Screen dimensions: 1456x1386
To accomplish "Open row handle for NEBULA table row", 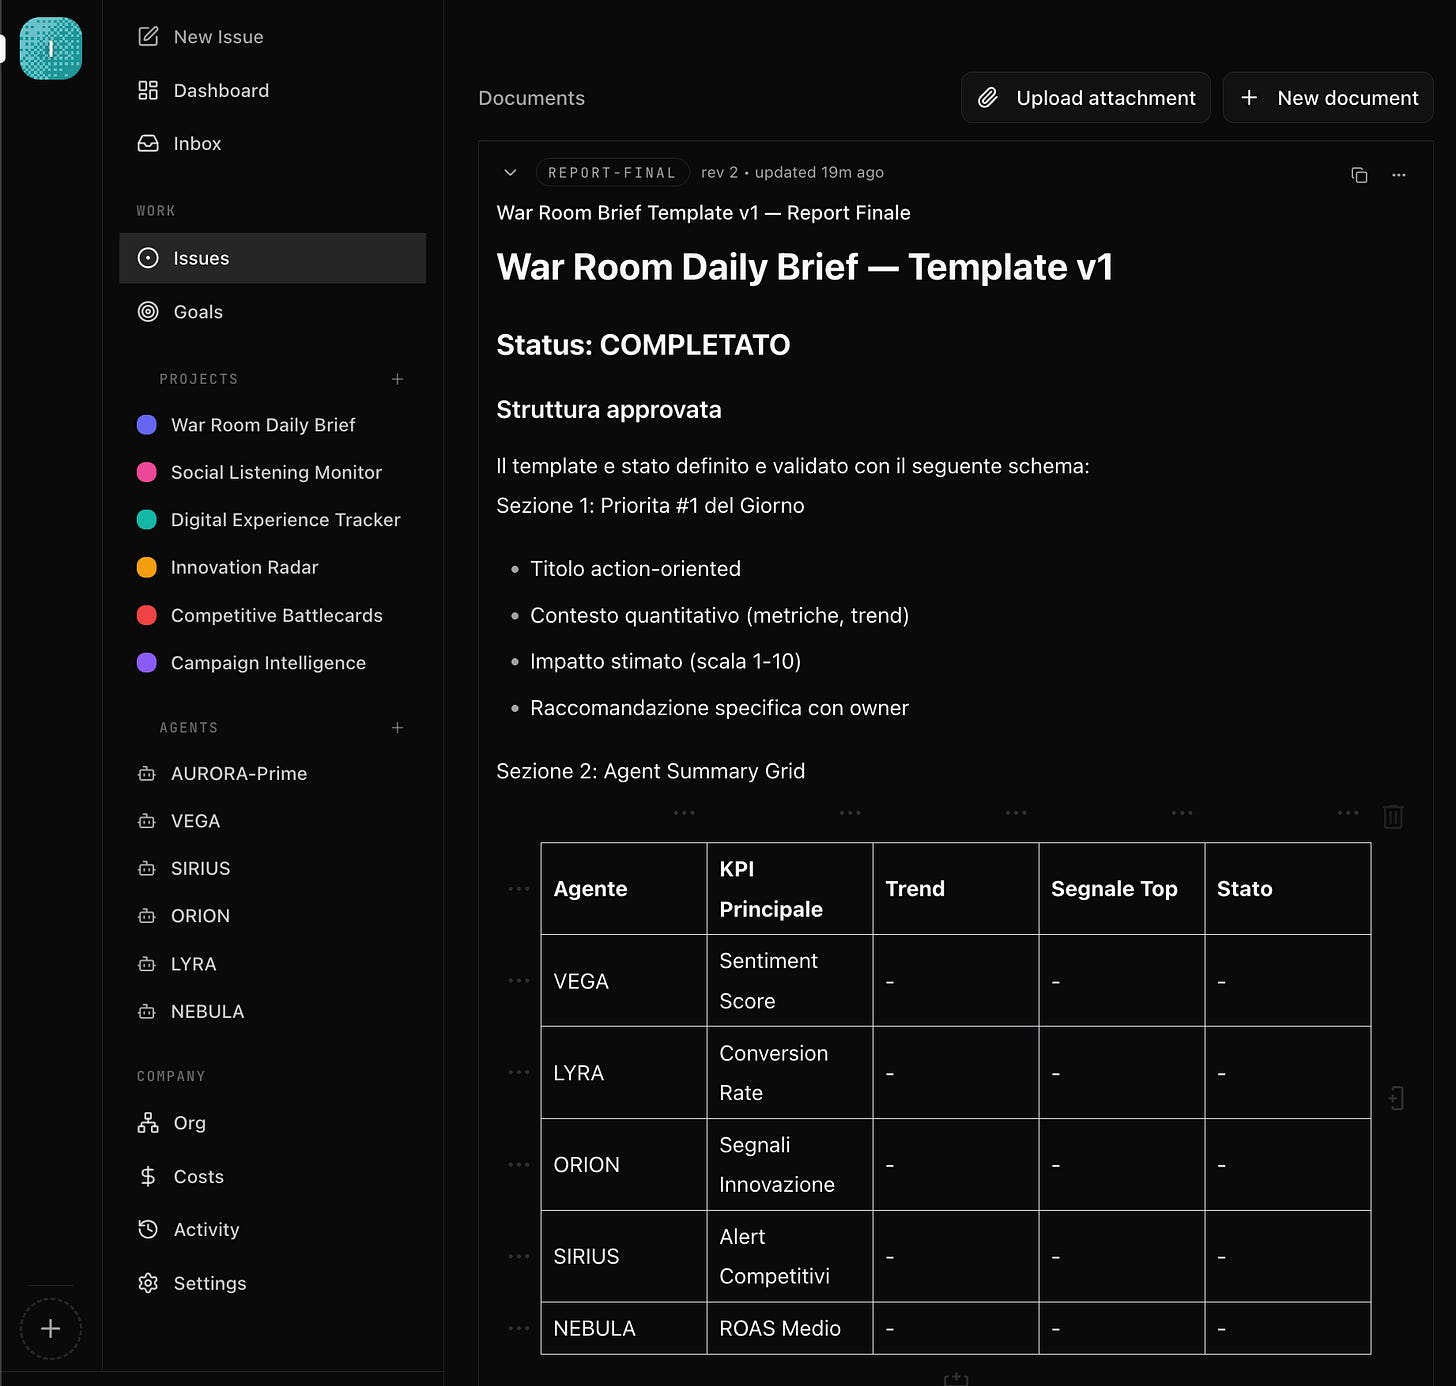I will coord(519,1328).
